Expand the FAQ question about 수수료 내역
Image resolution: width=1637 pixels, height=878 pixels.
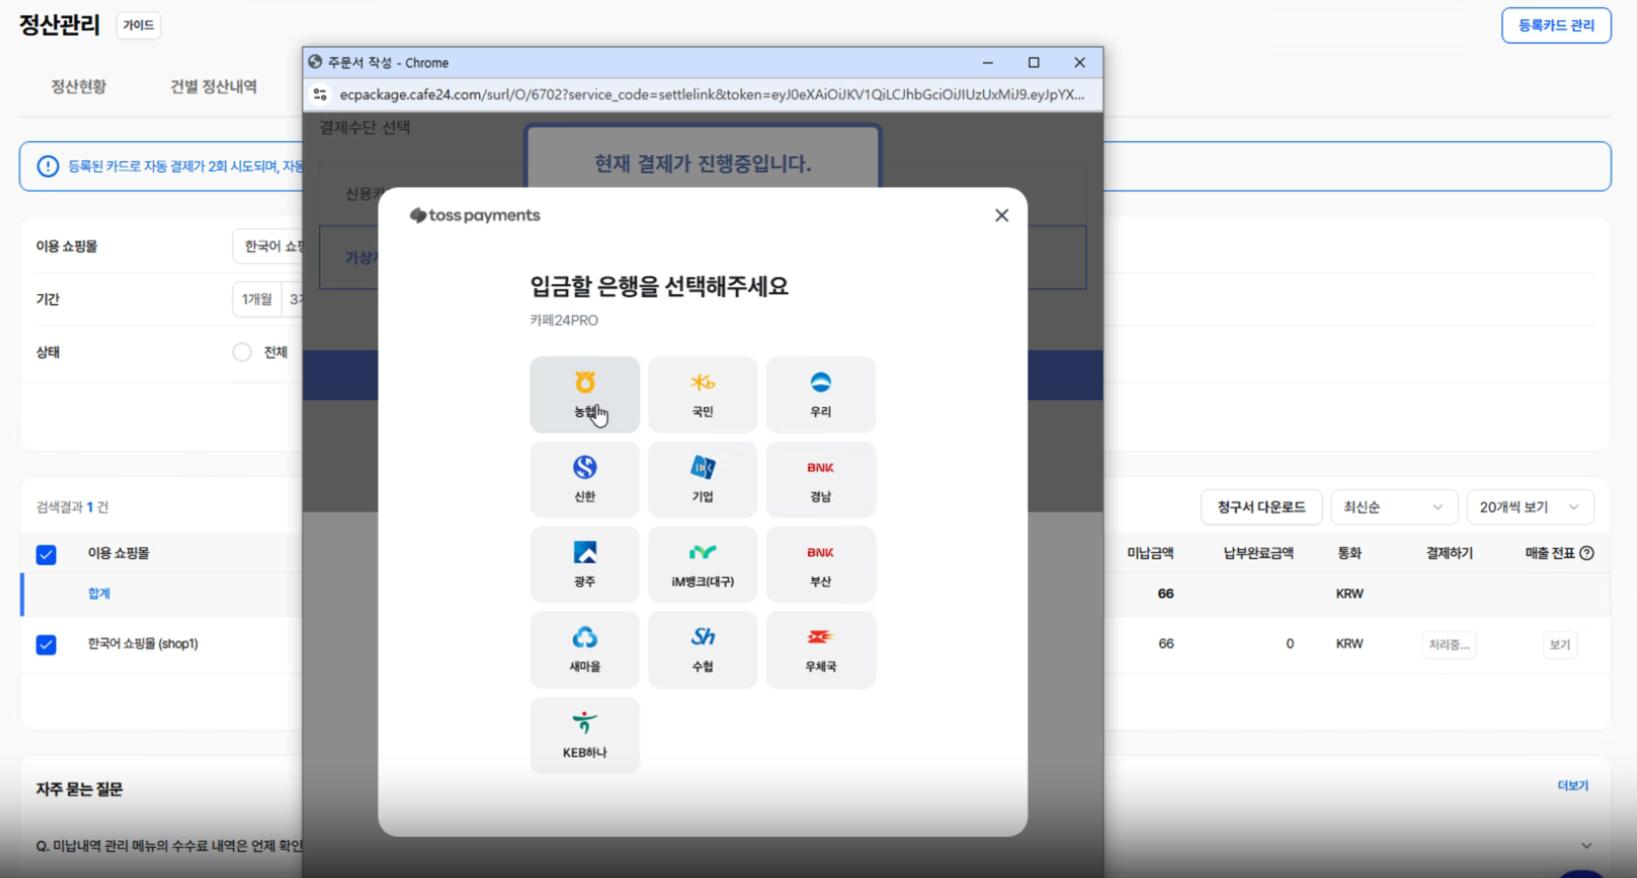(x=1586, y=846)
